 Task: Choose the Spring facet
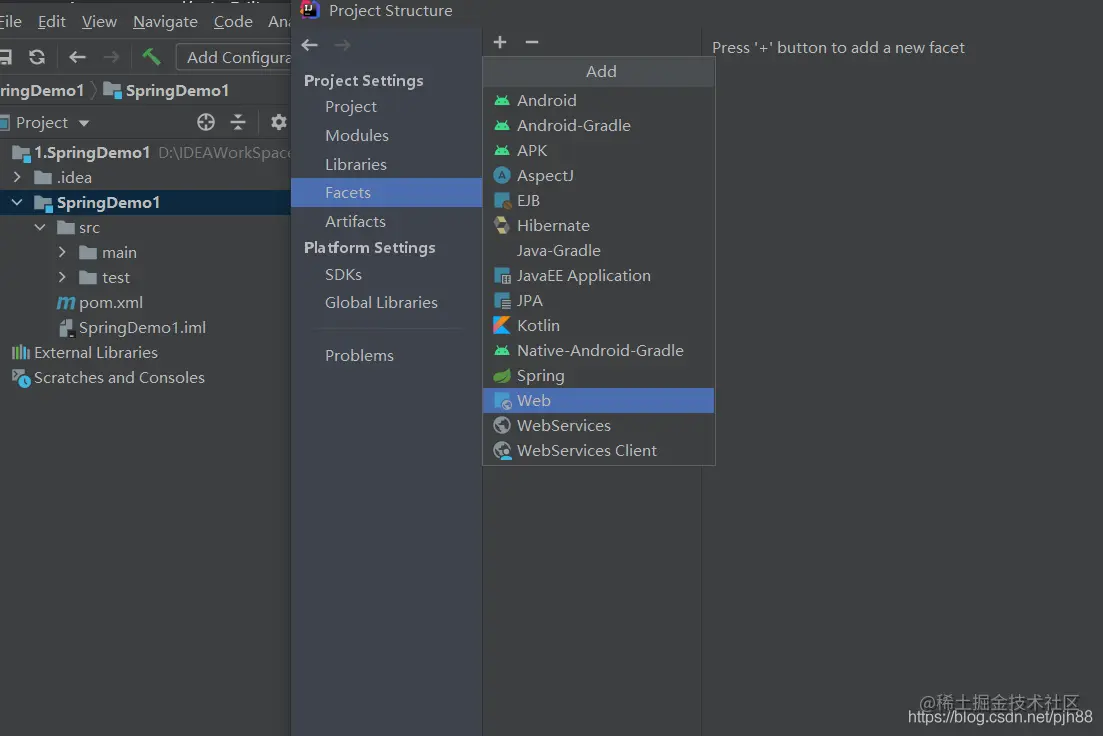[599, 376]
